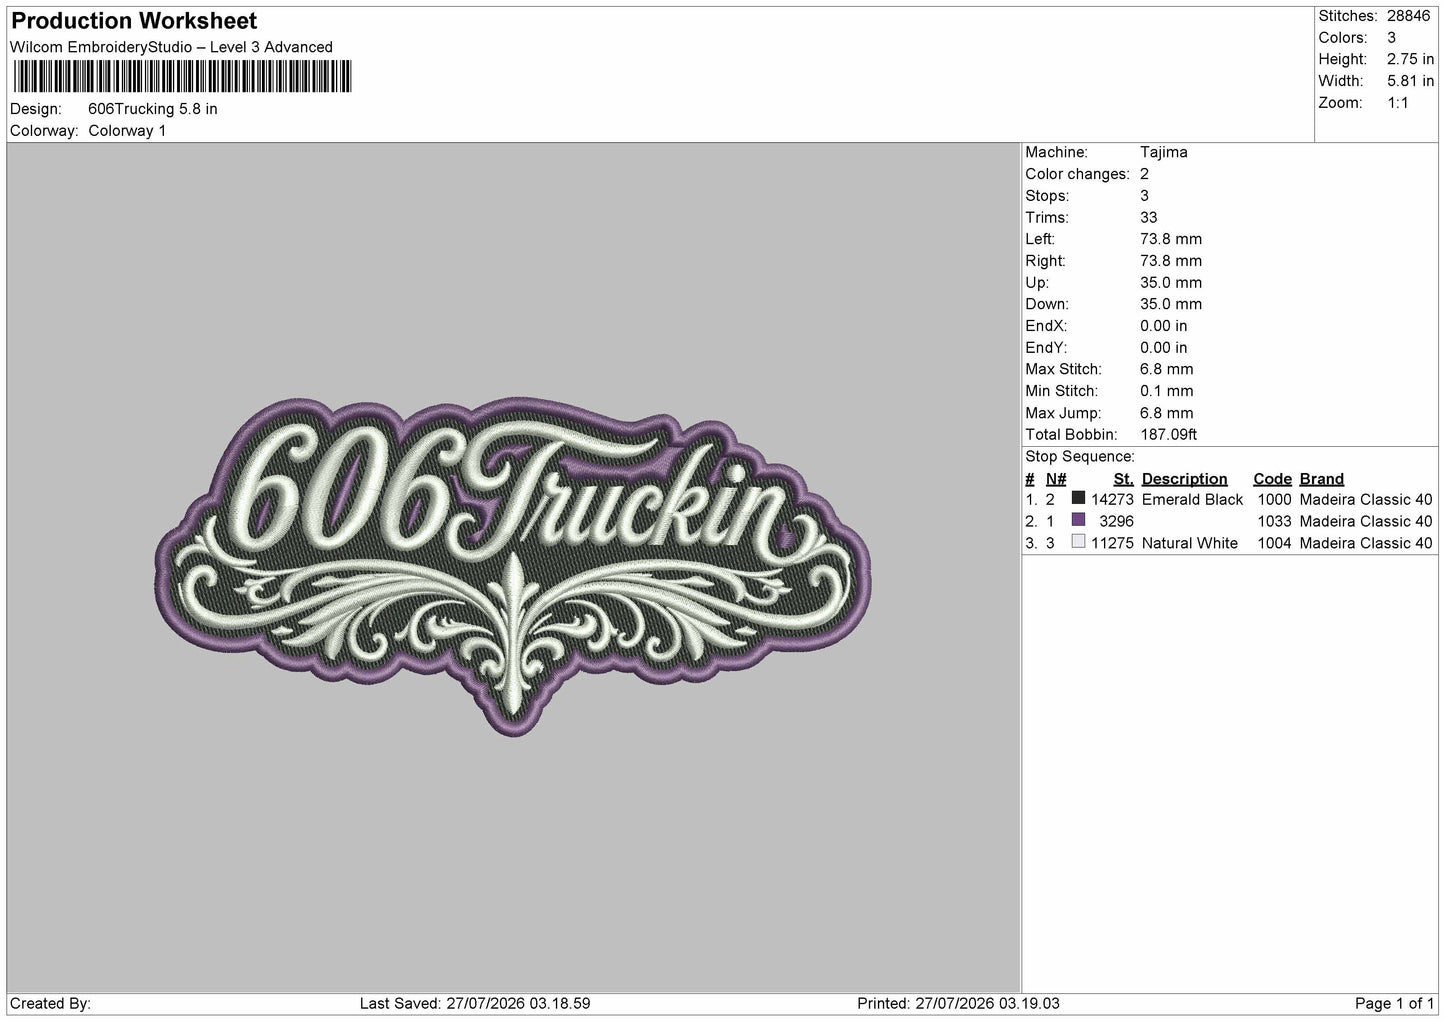The image size is (1445, 1021).
Task: Click the Emerald Black color swatch
Action: coord(1078,498)
